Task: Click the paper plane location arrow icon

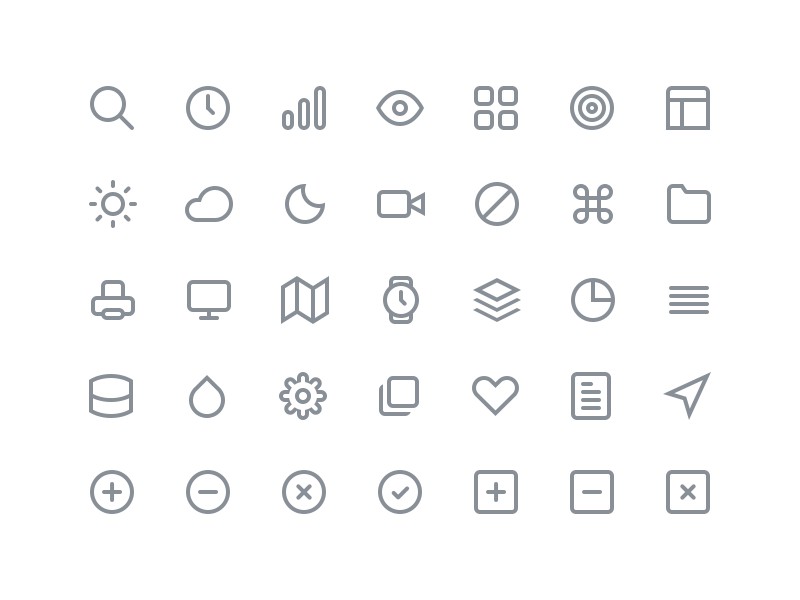Action: click(688, 395)
